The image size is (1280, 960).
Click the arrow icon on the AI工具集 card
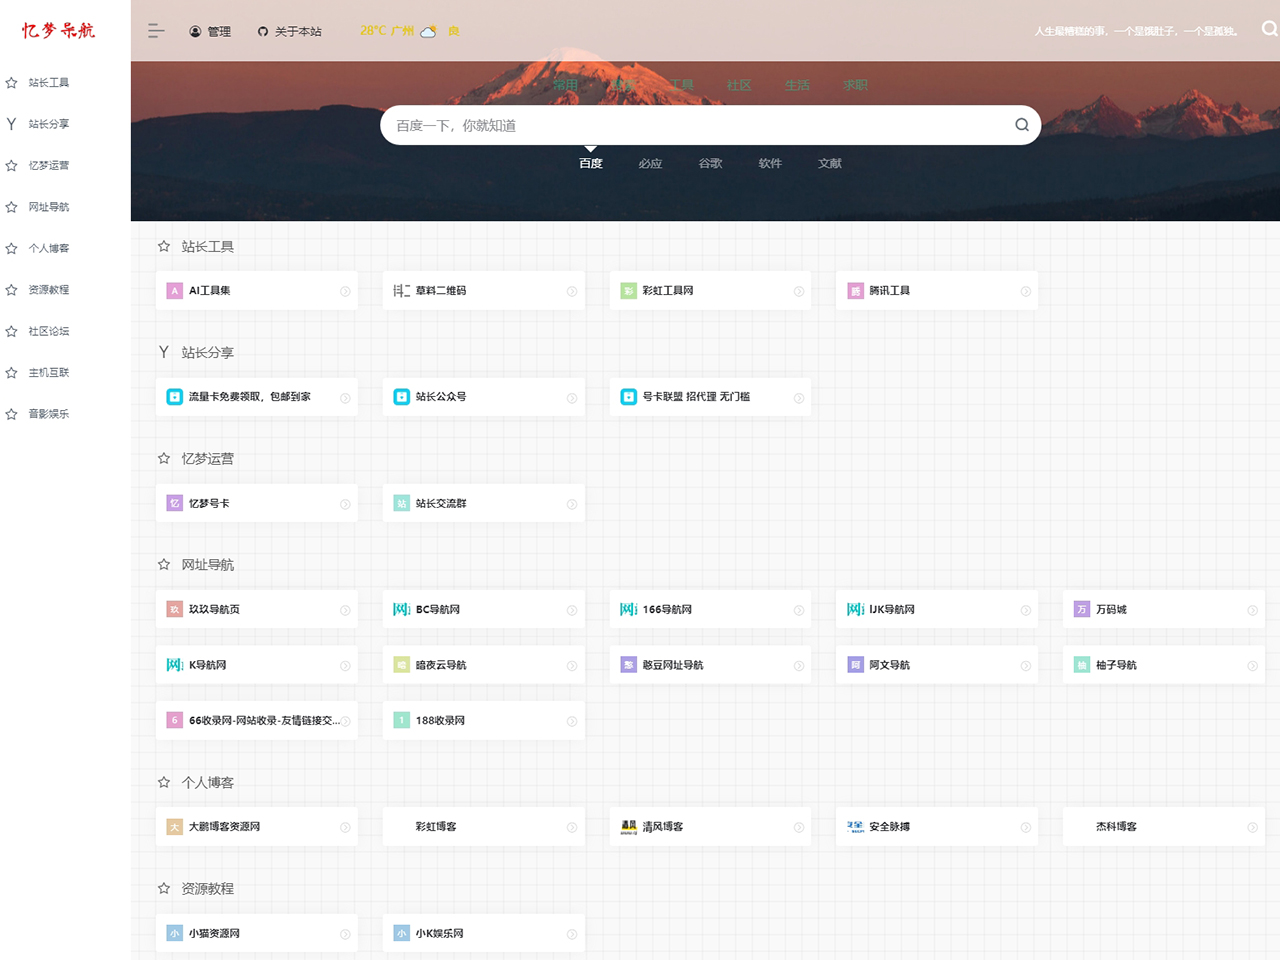[345, 291]
